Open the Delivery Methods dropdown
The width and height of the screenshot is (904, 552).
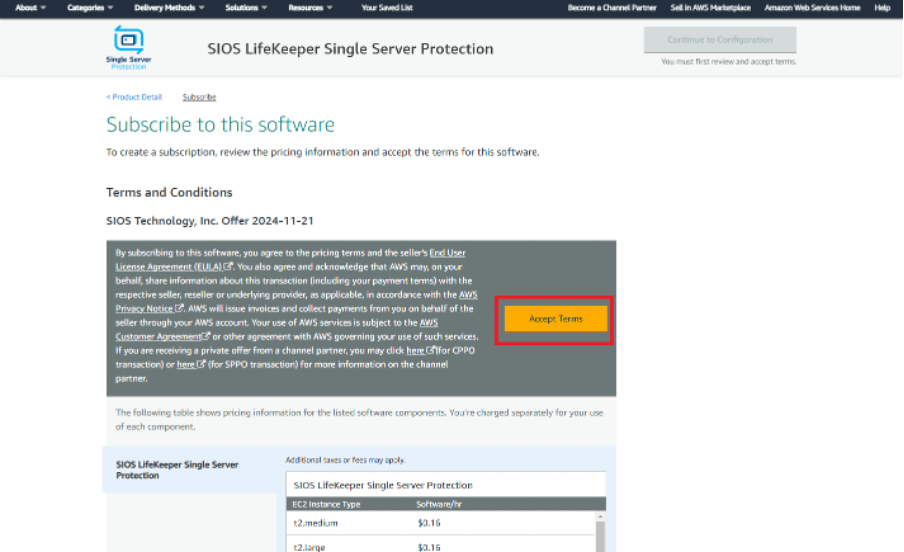point(169,7)
